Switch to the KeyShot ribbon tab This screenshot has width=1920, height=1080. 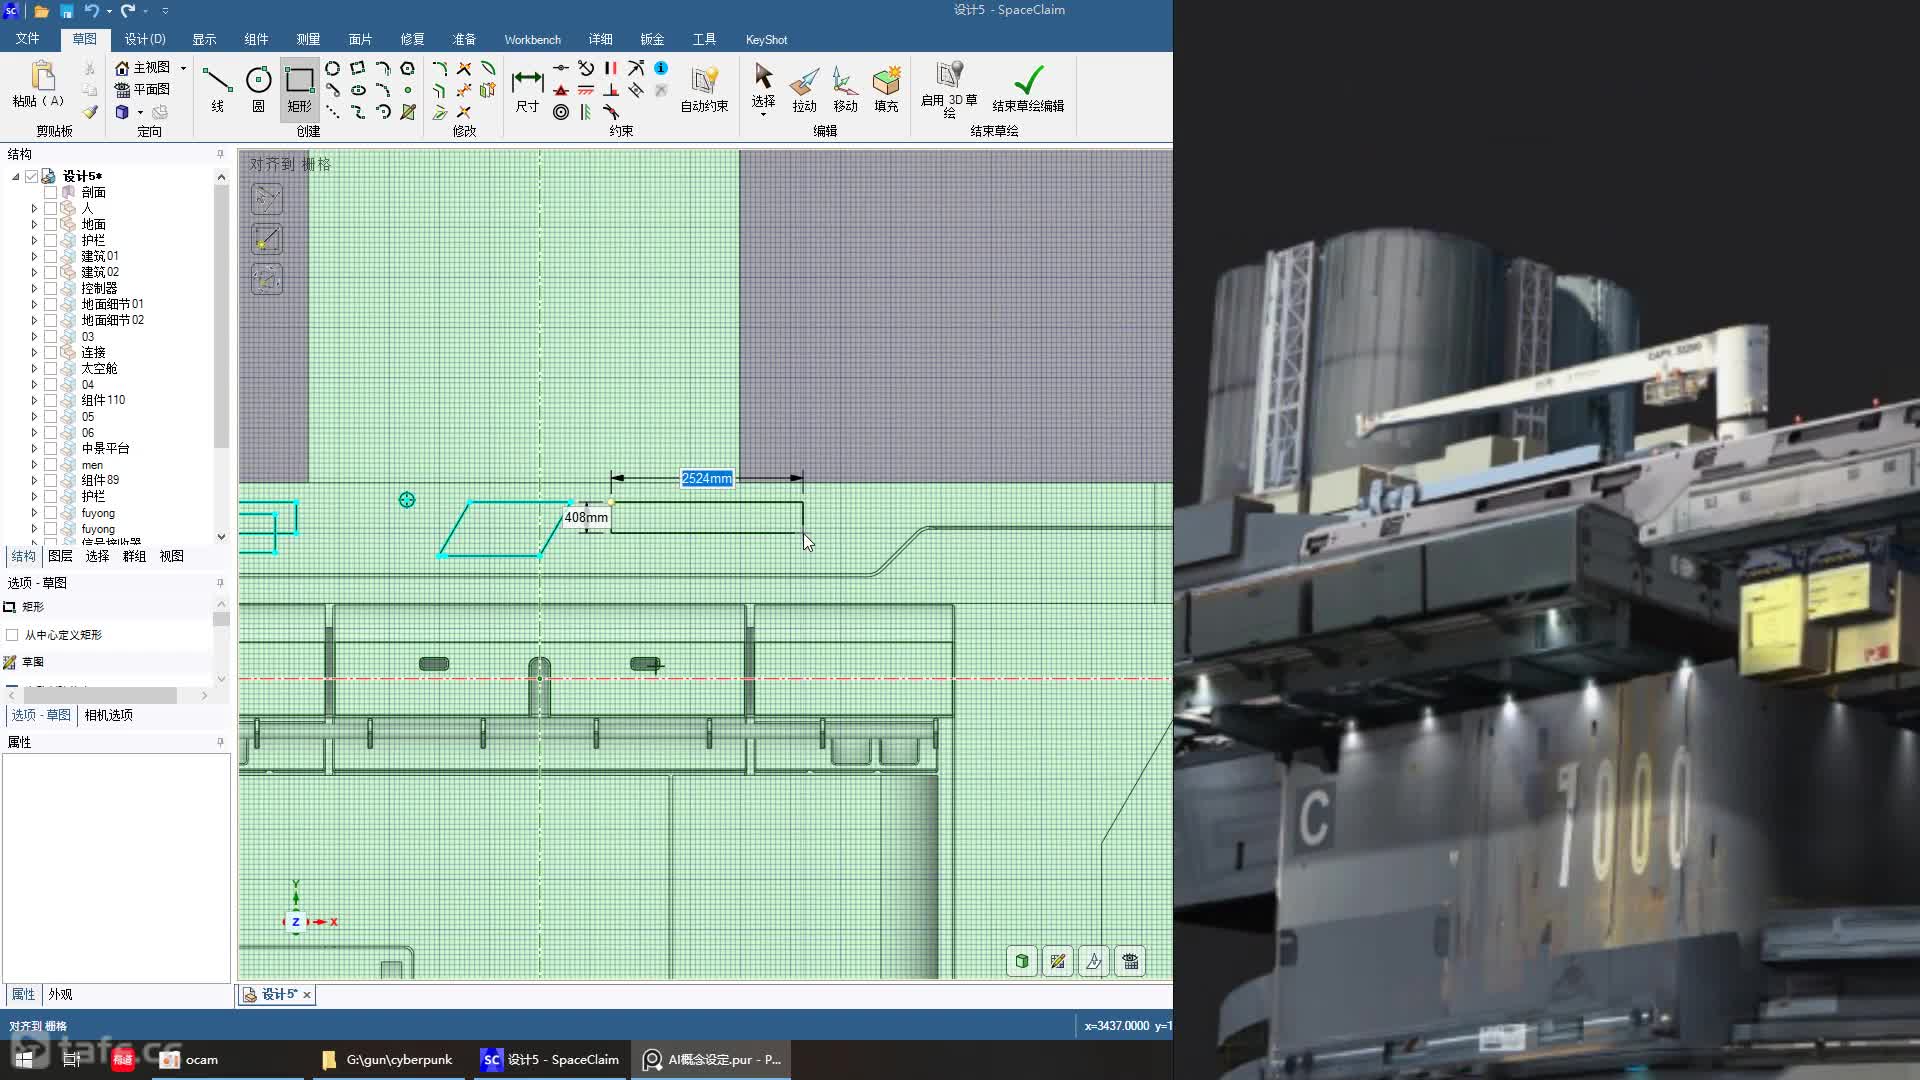[x=766, y=39]
